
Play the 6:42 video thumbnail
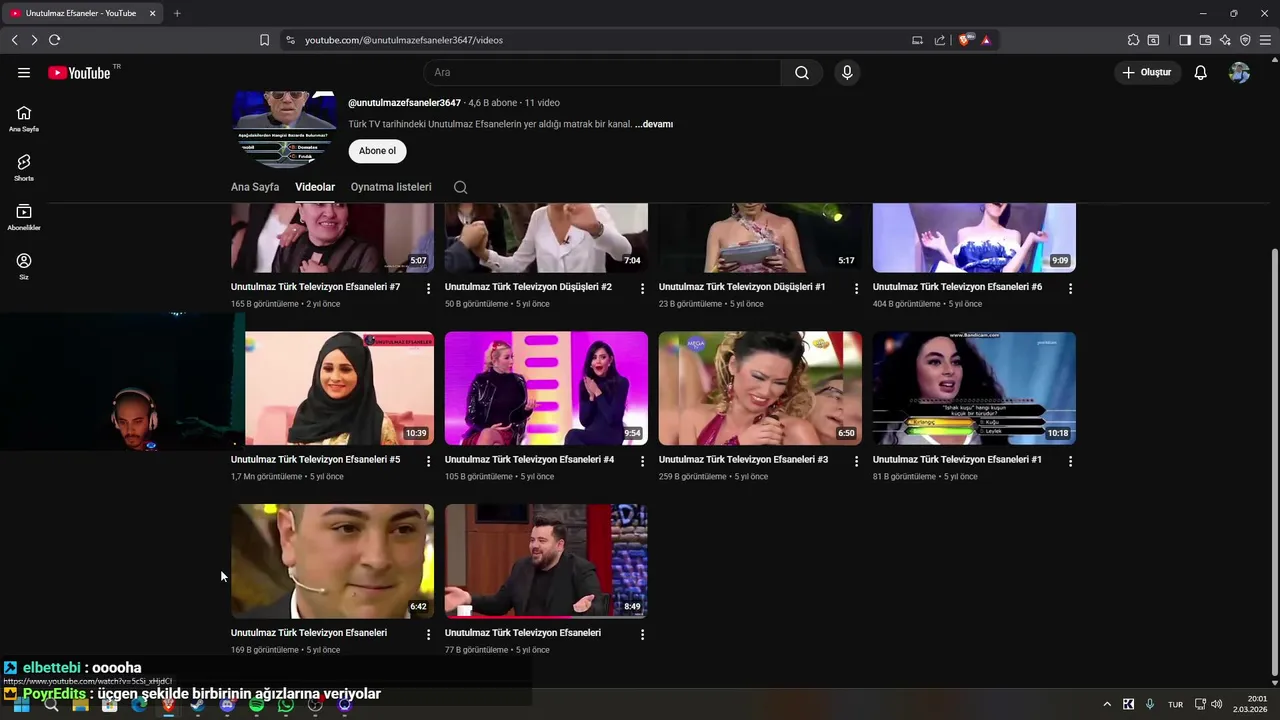point(332,561)
